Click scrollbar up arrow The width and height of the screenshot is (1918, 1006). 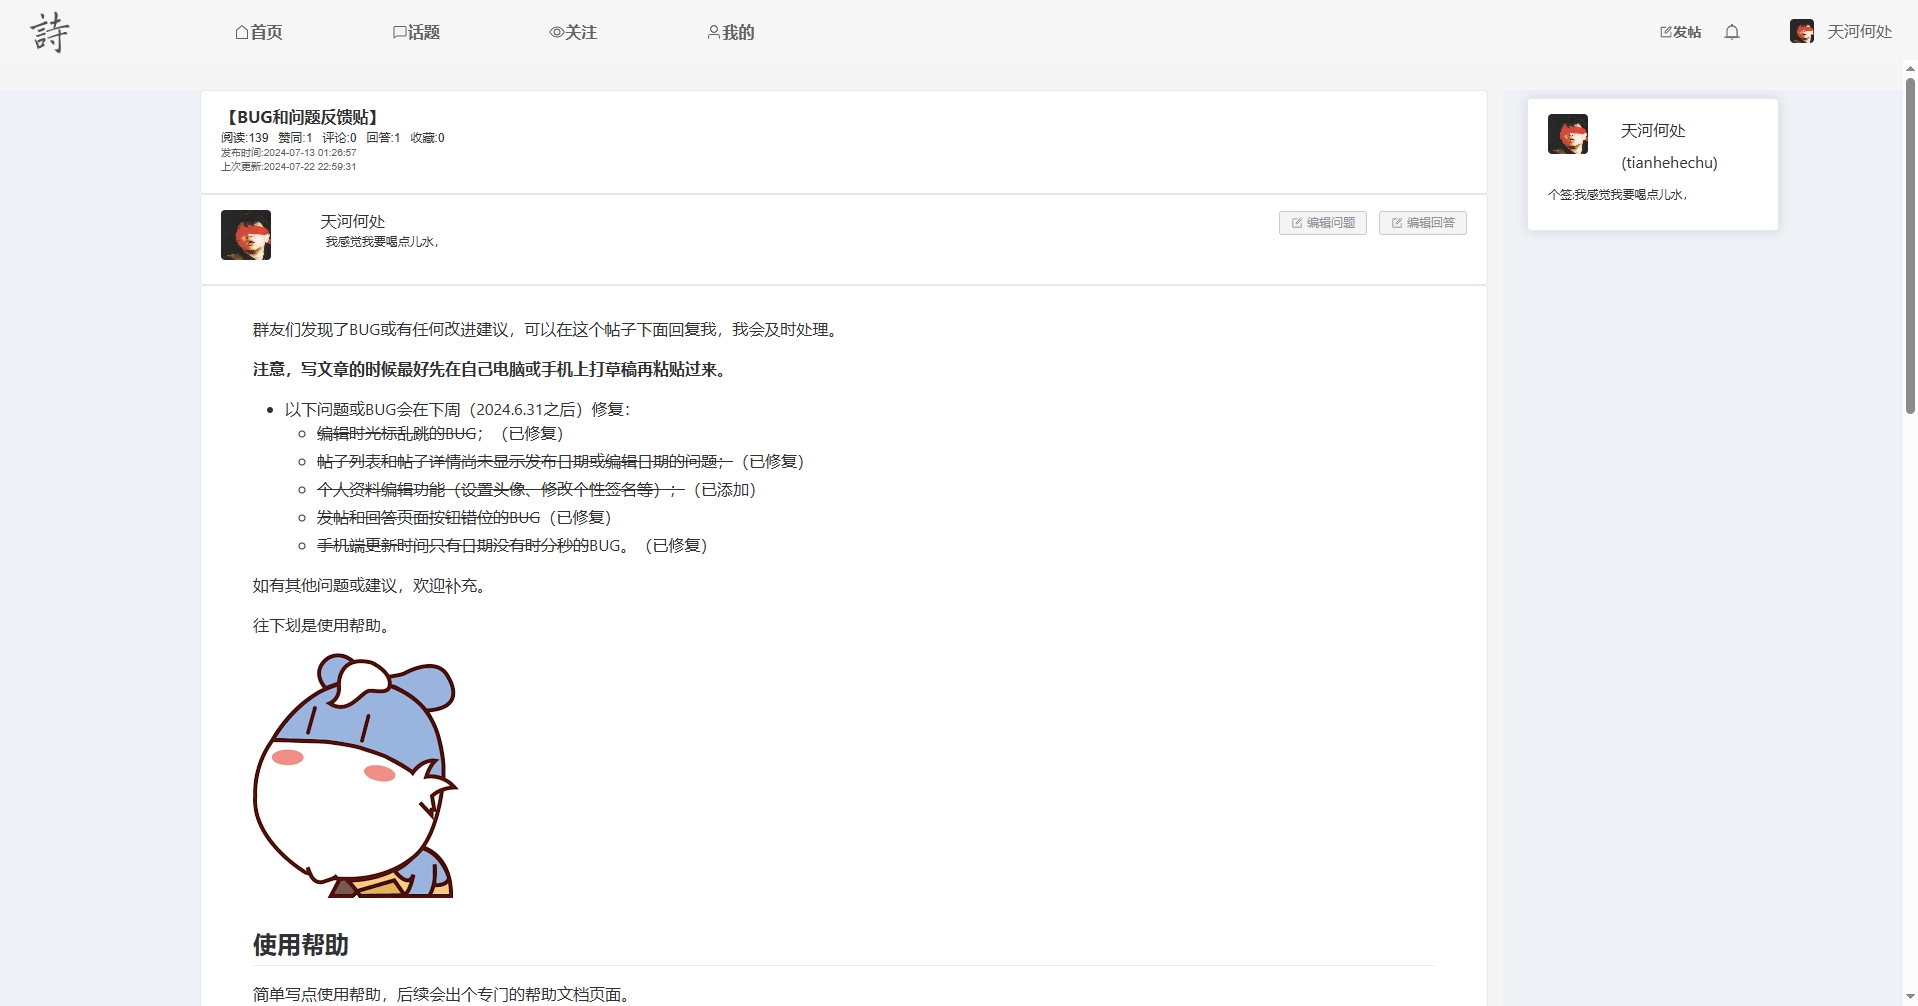click(1910, 68)
